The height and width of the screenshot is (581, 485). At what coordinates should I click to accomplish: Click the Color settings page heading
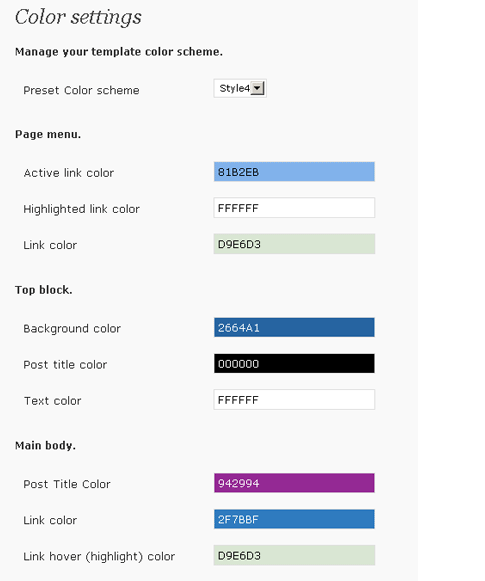[78, 17]
